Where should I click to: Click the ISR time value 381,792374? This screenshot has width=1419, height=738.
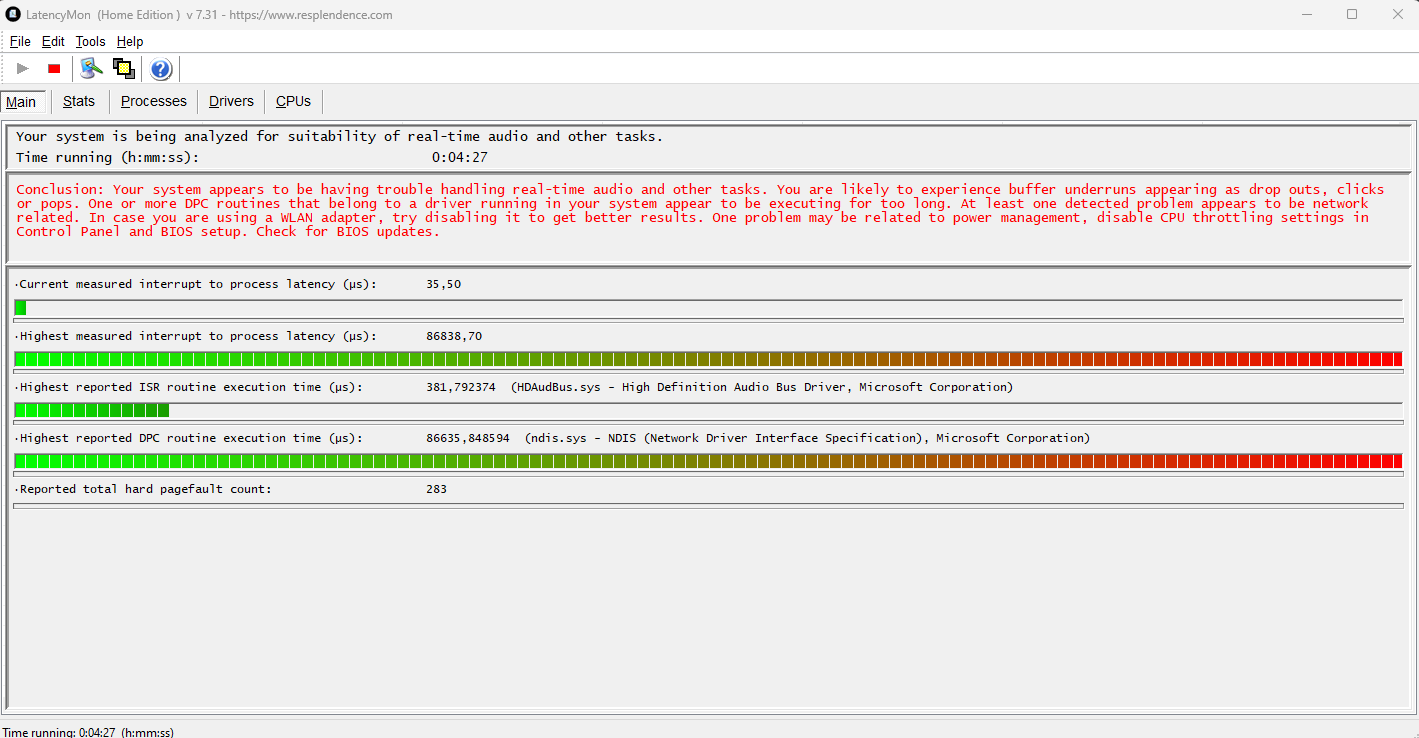tap(461, 387)
